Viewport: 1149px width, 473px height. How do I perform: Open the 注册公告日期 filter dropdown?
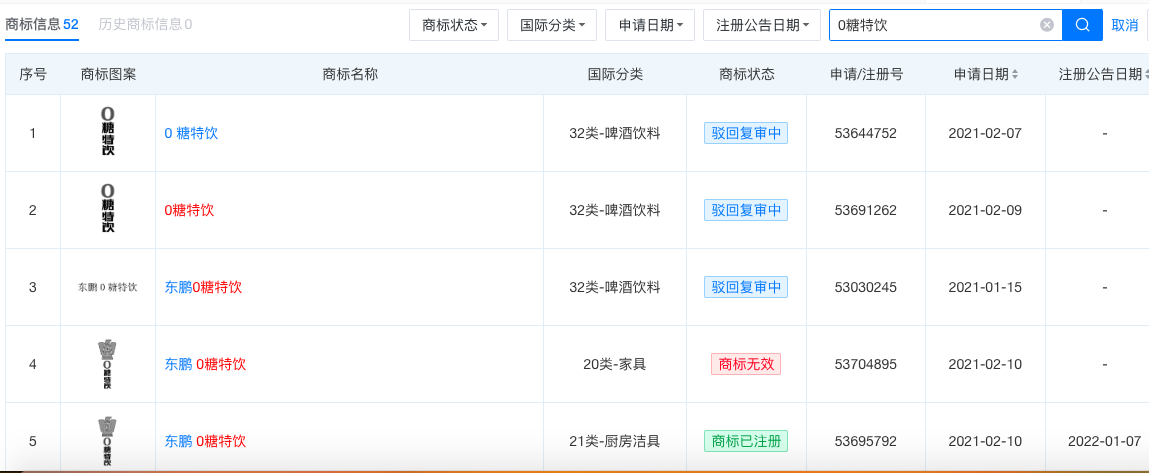761,25
